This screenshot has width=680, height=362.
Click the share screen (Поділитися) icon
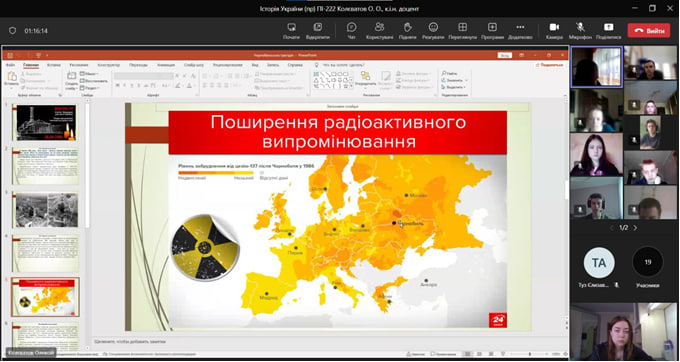coord(608,31)
